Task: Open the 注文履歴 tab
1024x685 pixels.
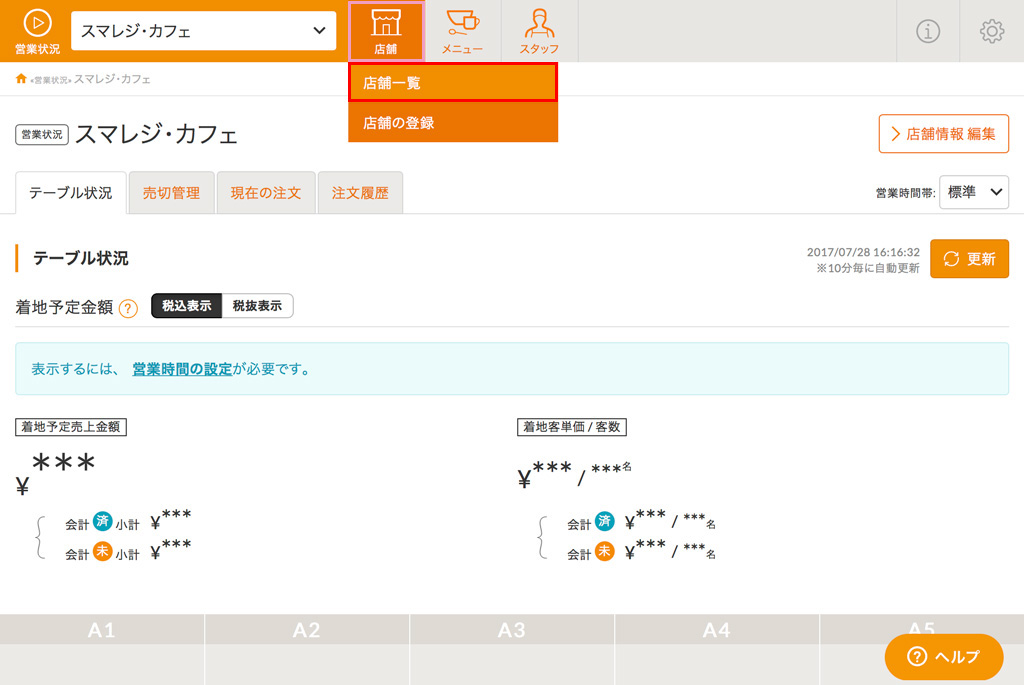Action: [360, 193]
